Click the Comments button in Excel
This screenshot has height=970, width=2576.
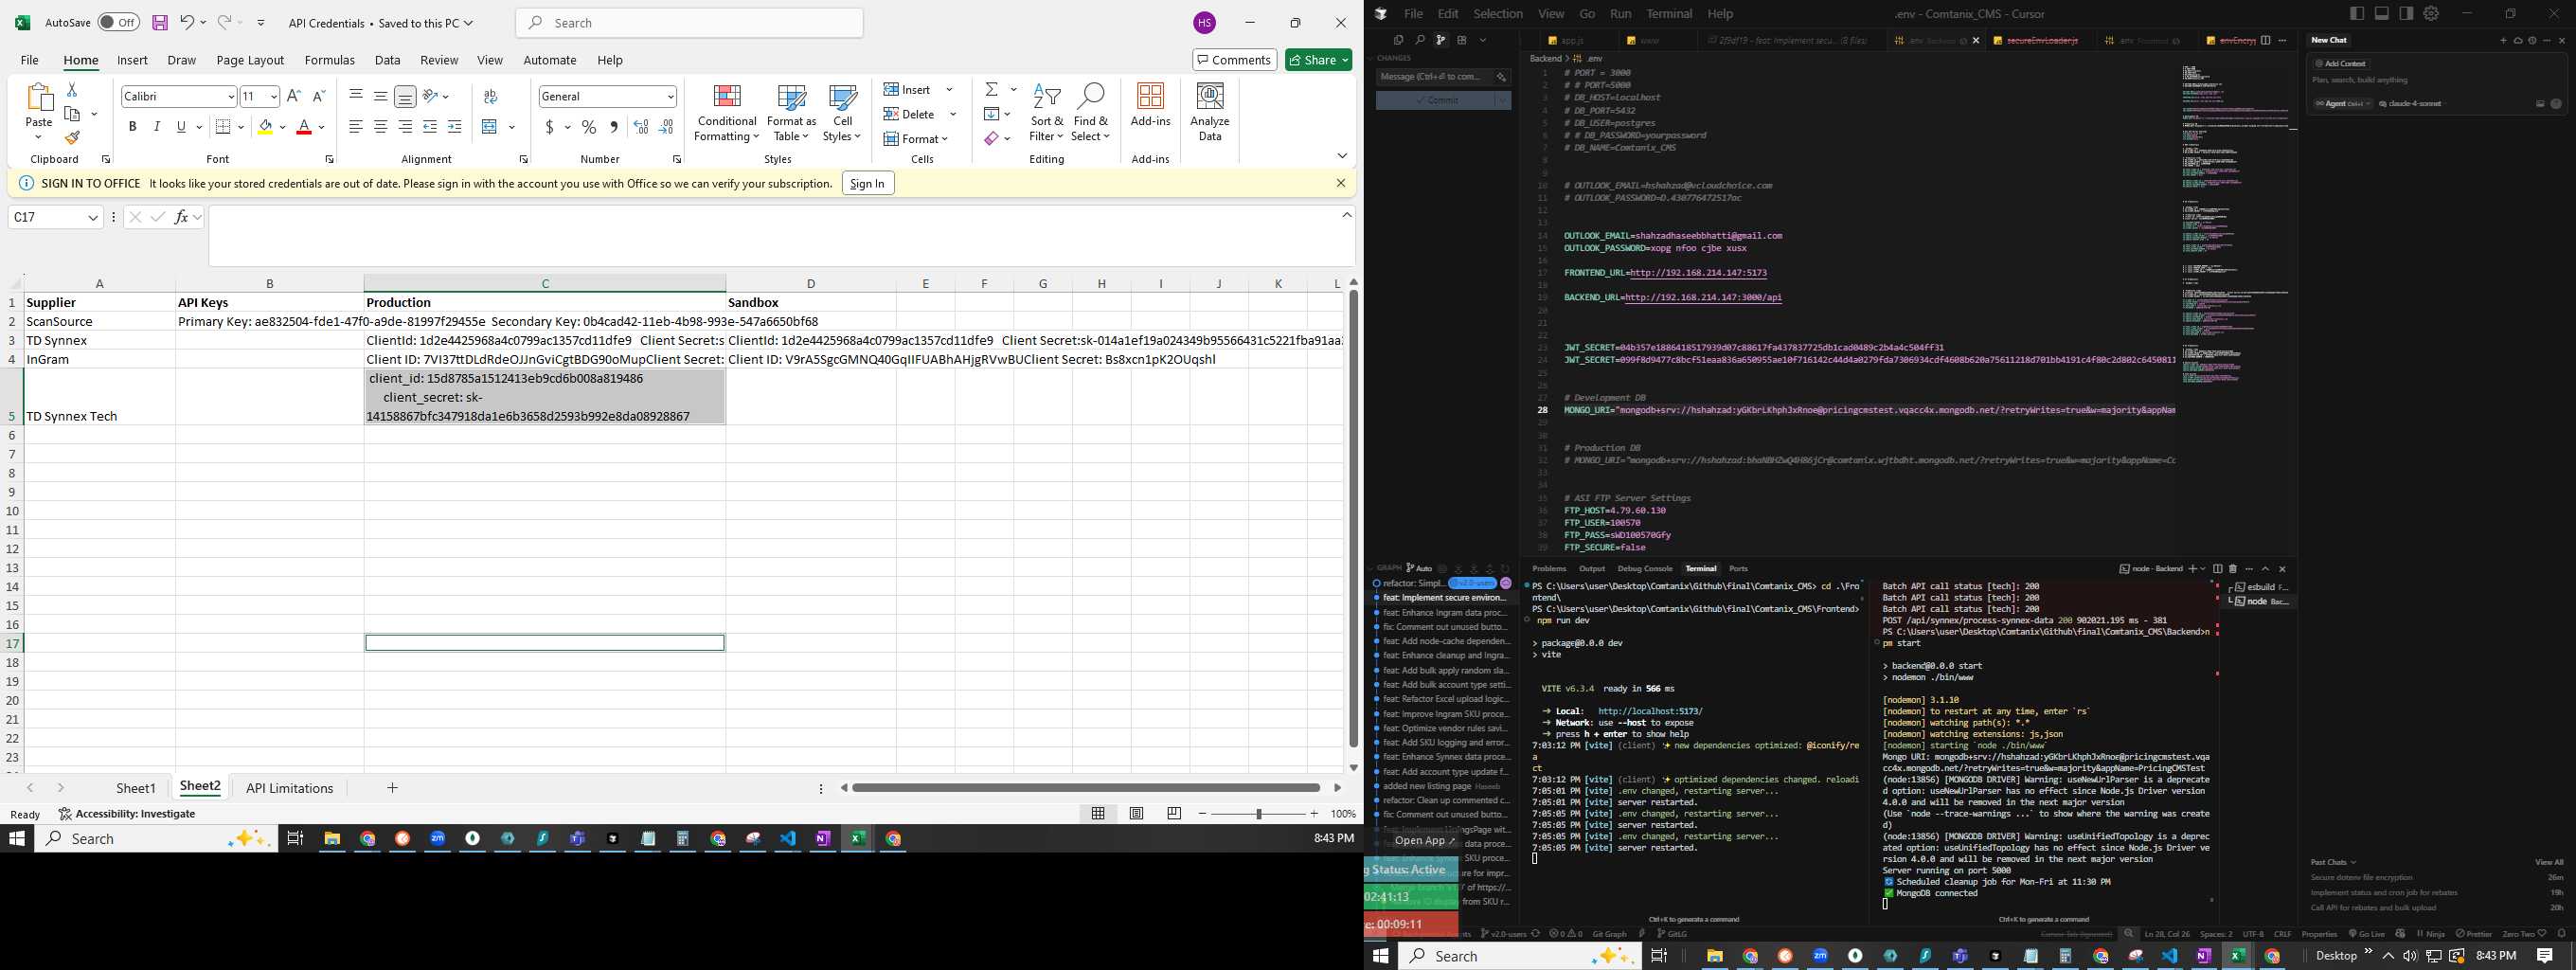pyautogui.click(x=1234, y=60)
